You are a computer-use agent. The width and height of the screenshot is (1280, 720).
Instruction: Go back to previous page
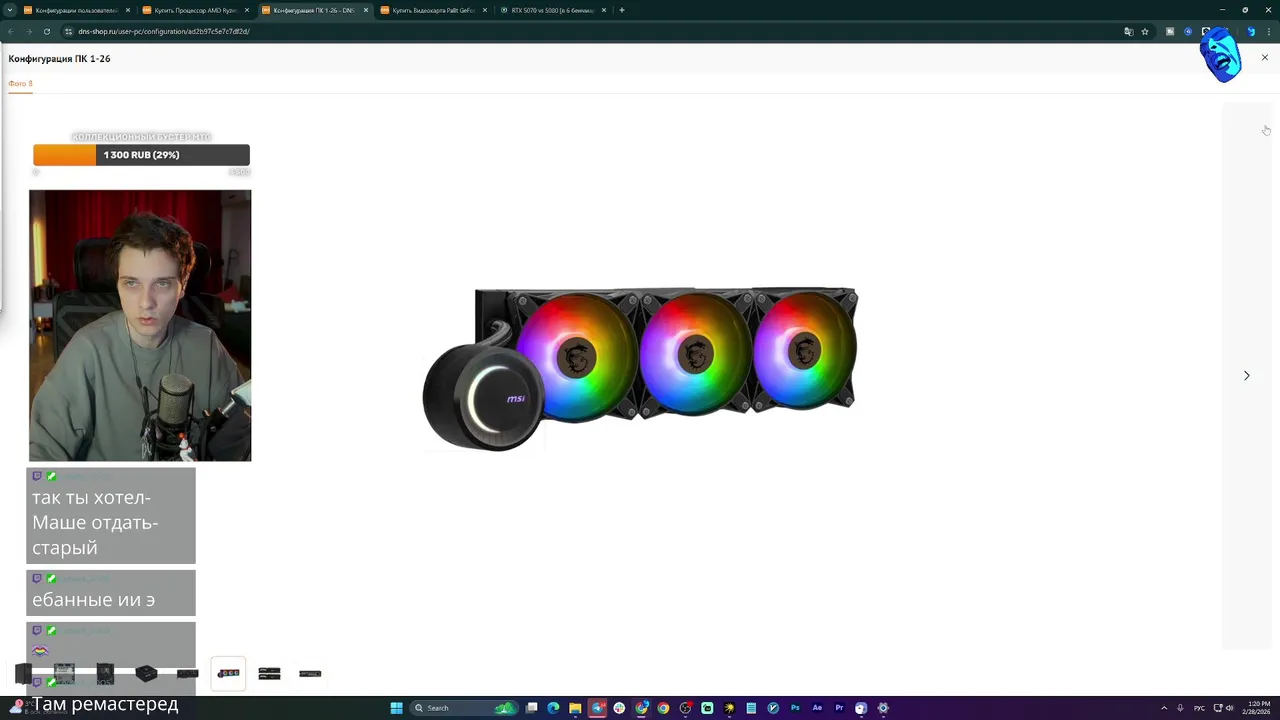coord(11,31)
